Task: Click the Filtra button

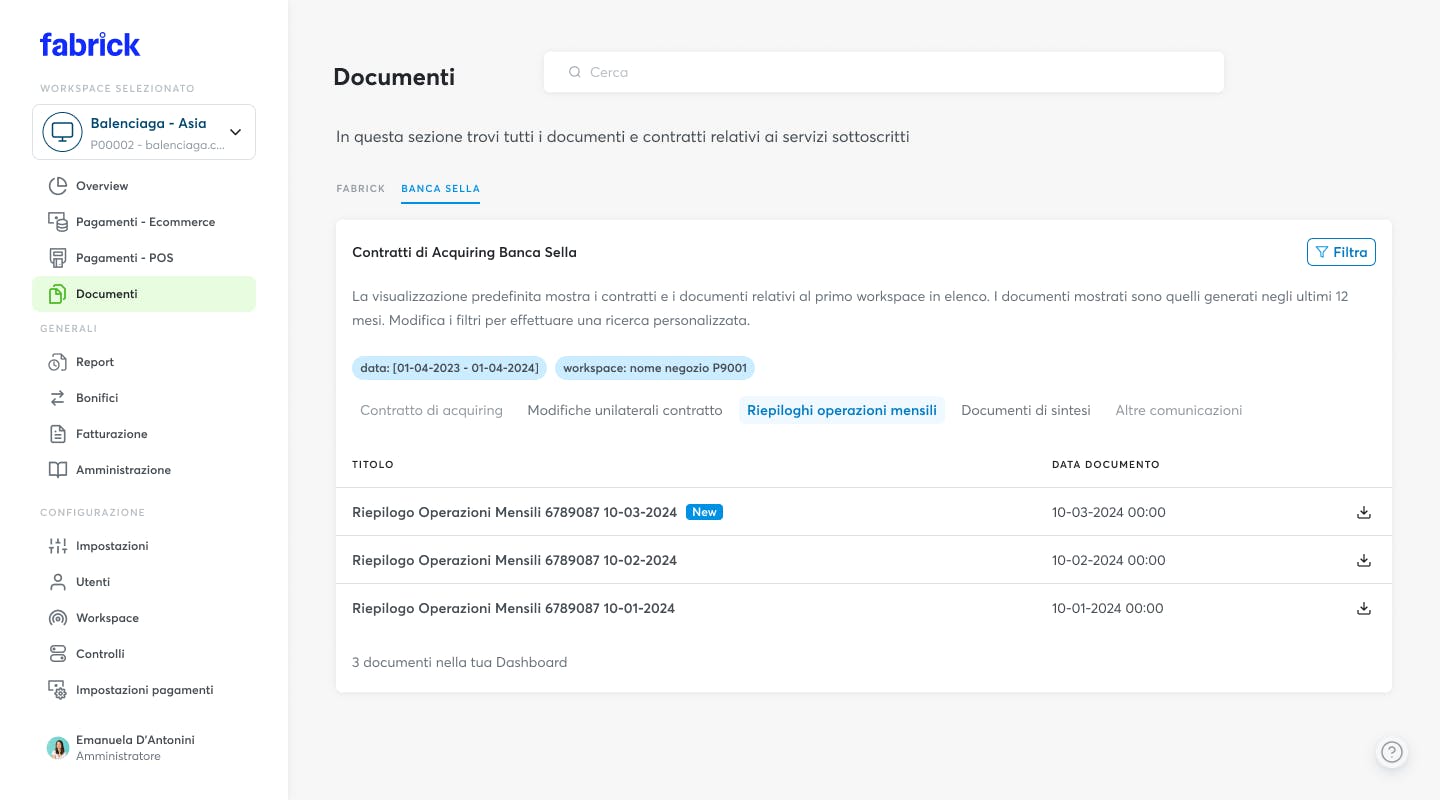Action: 1341,252
